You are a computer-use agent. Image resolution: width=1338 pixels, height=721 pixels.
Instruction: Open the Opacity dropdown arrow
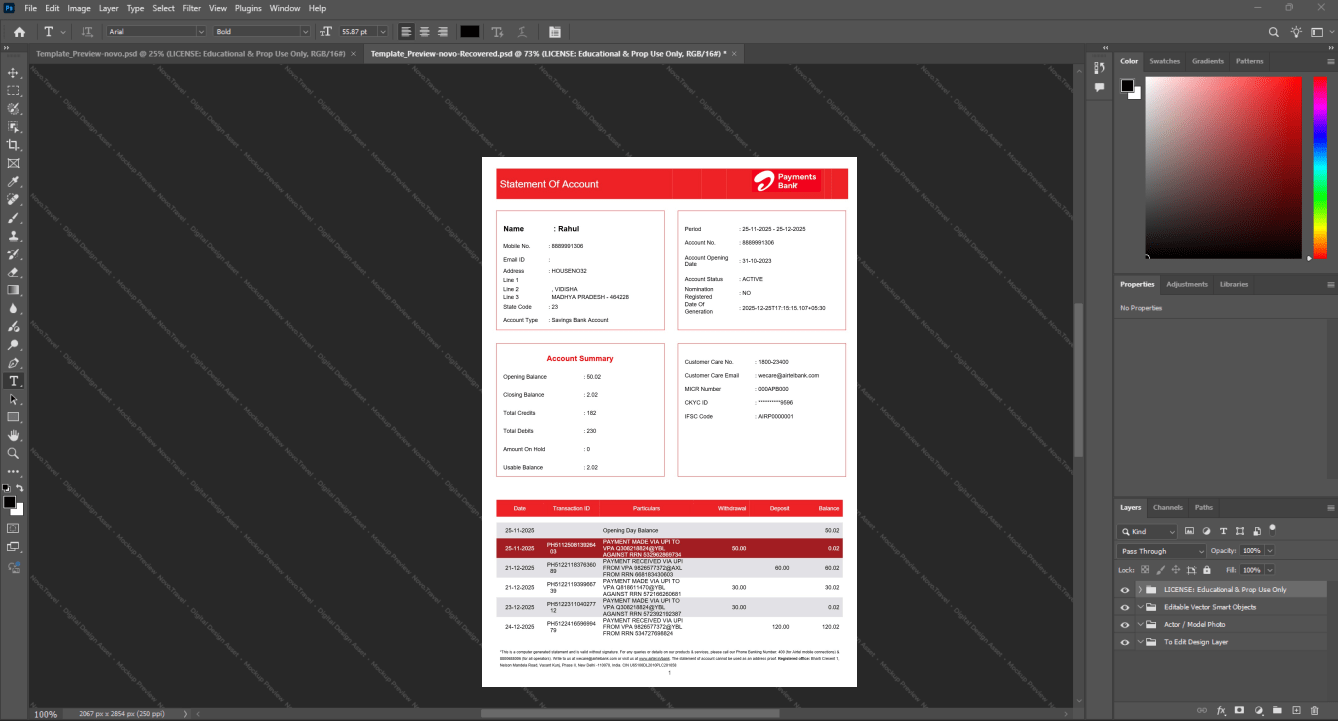(1270, 551)
